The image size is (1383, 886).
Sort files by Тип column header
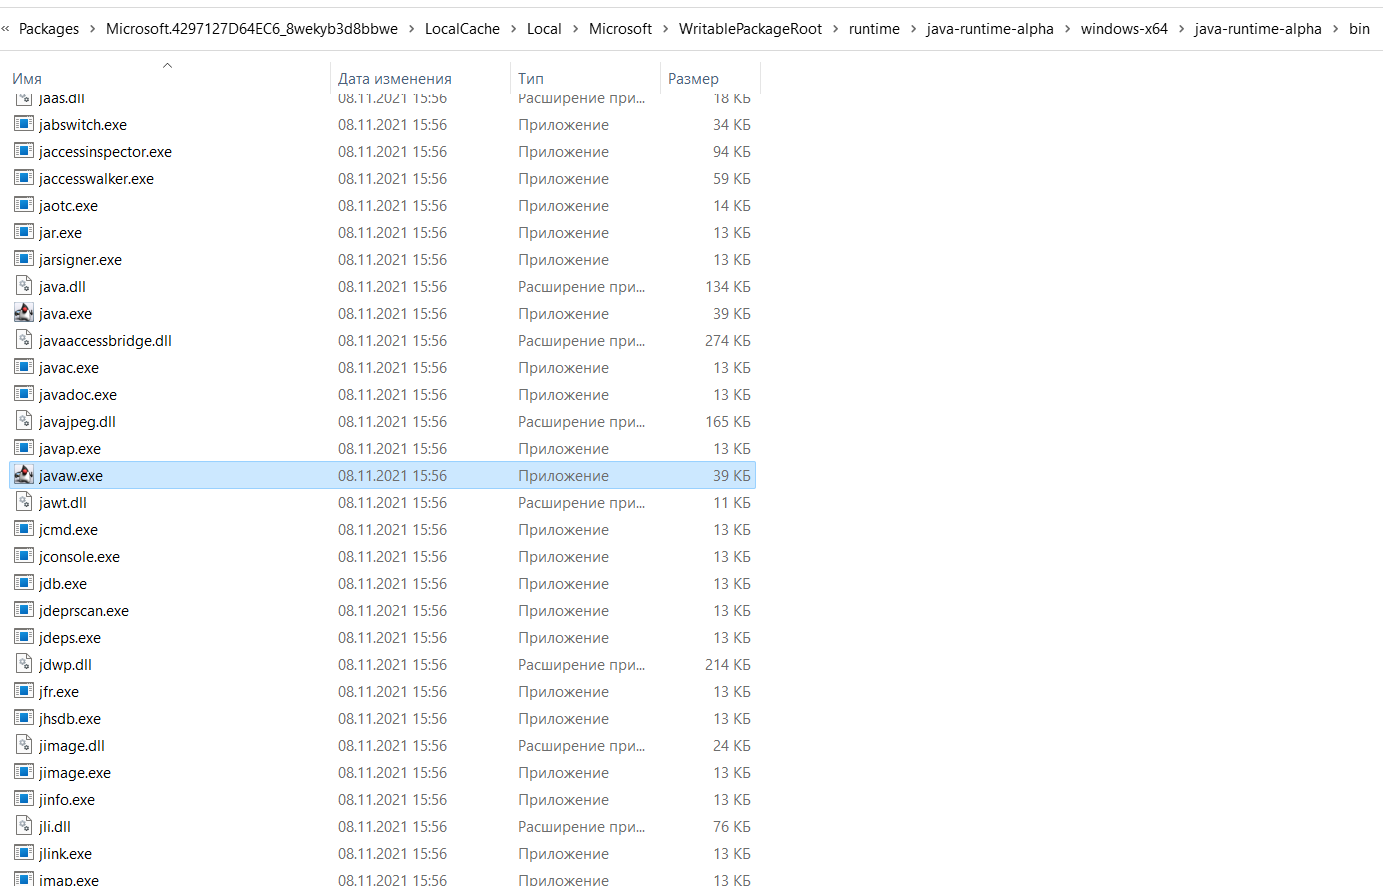(531, 78)
